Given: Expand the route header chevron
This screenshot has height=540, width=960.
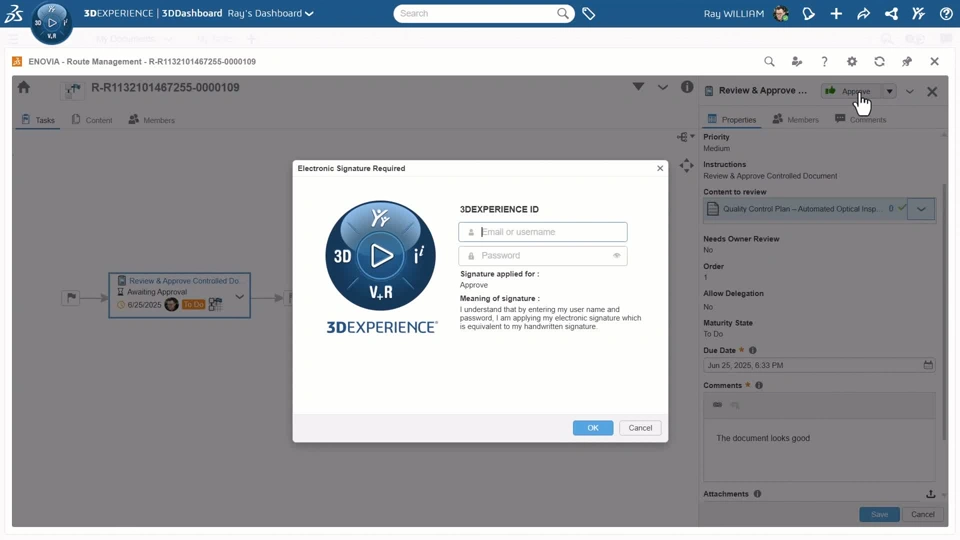Looking at the screenshot, I should pos(662,88).
